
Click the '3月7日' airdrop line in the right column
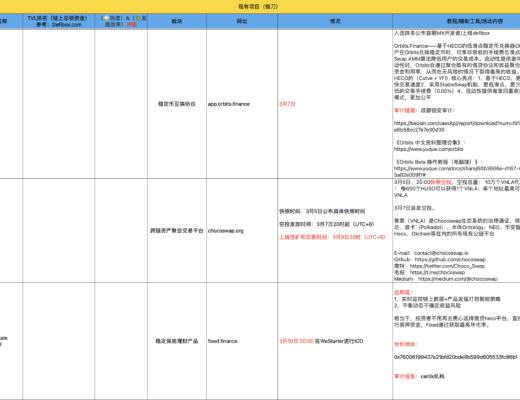click(x=414, y=208)
